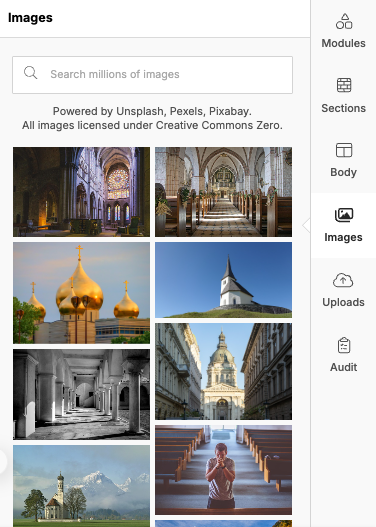Open the Audit clipboard icon
Viewport: 376px width, 527px height.
pyautogui.click(x=344, y=345)
